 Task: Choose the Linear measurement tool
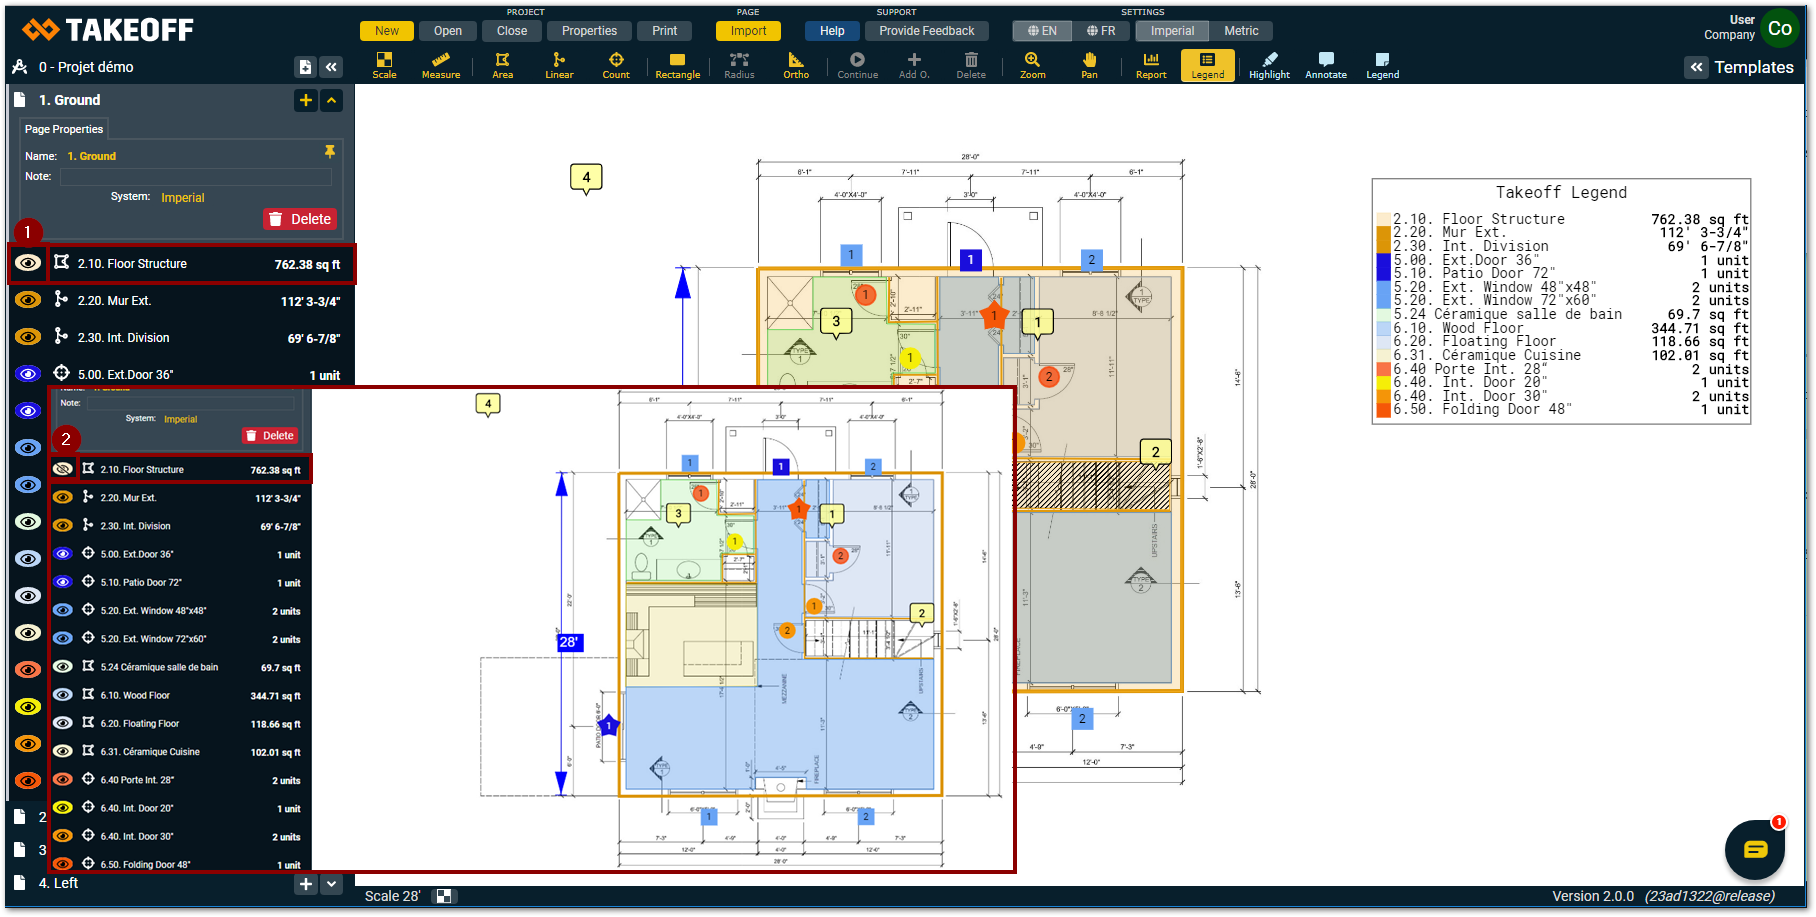(x=559, y=65)
